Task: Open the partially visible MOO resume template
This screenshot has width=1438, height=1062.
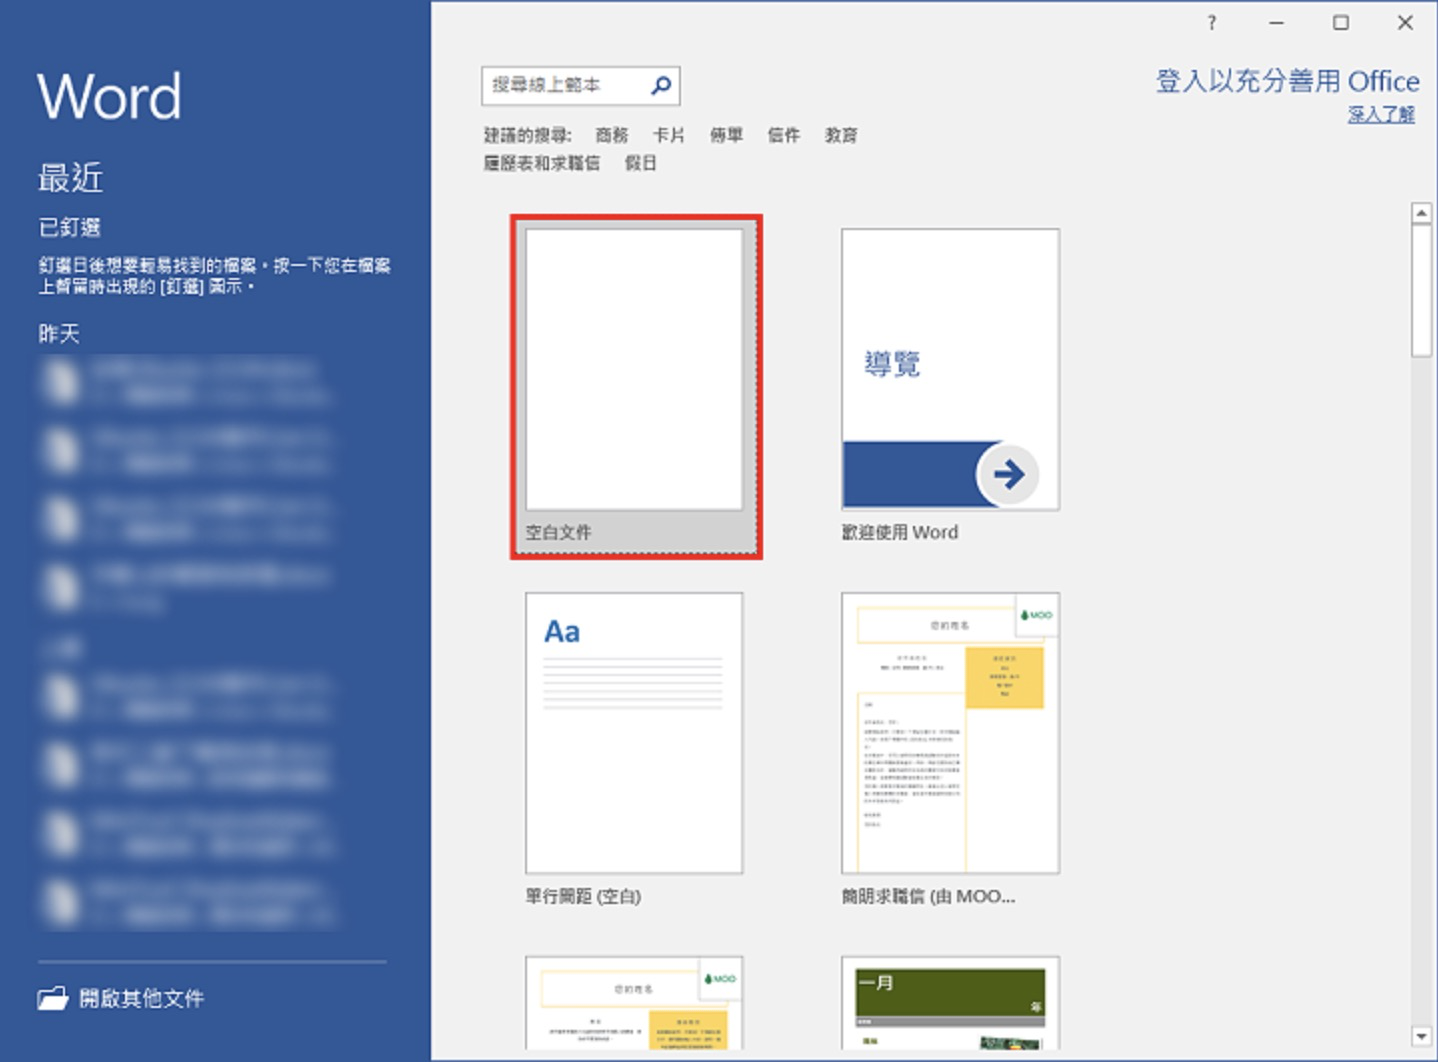Action: (x=634, y=1003)
